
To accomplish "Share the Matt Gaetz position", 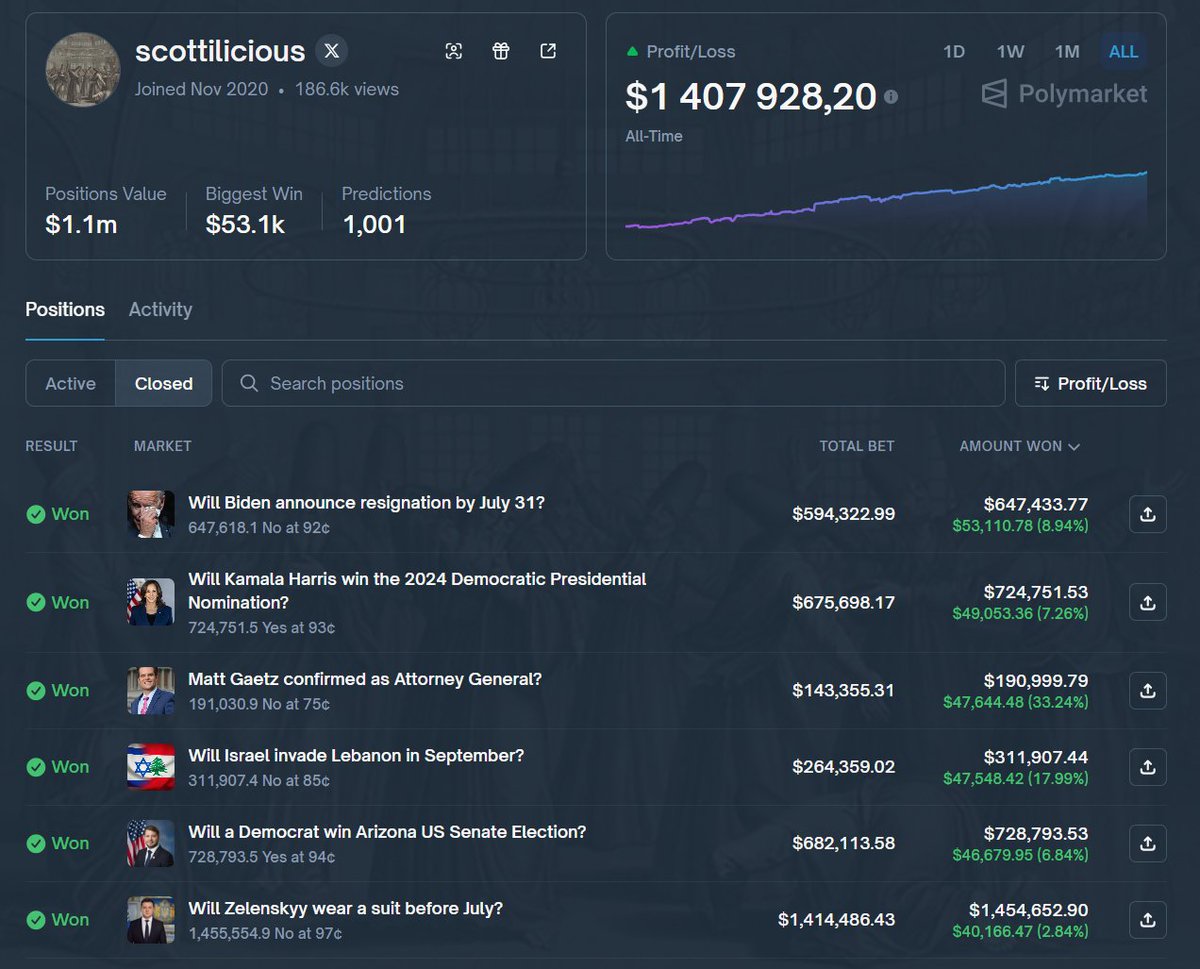I will pyautogui.click(x=1148, y=690).
